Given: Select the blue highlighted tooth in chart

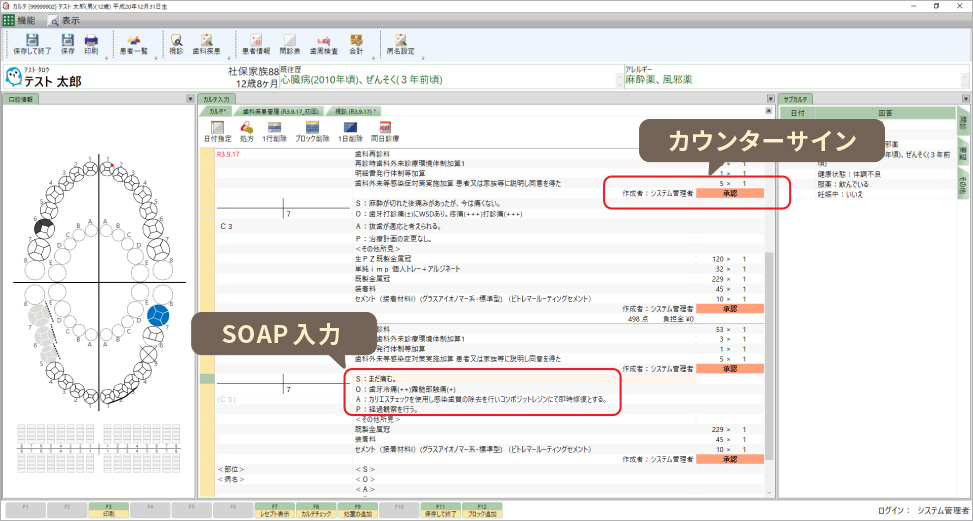Looking at the screenshot, I should click(x=156, y=315).
